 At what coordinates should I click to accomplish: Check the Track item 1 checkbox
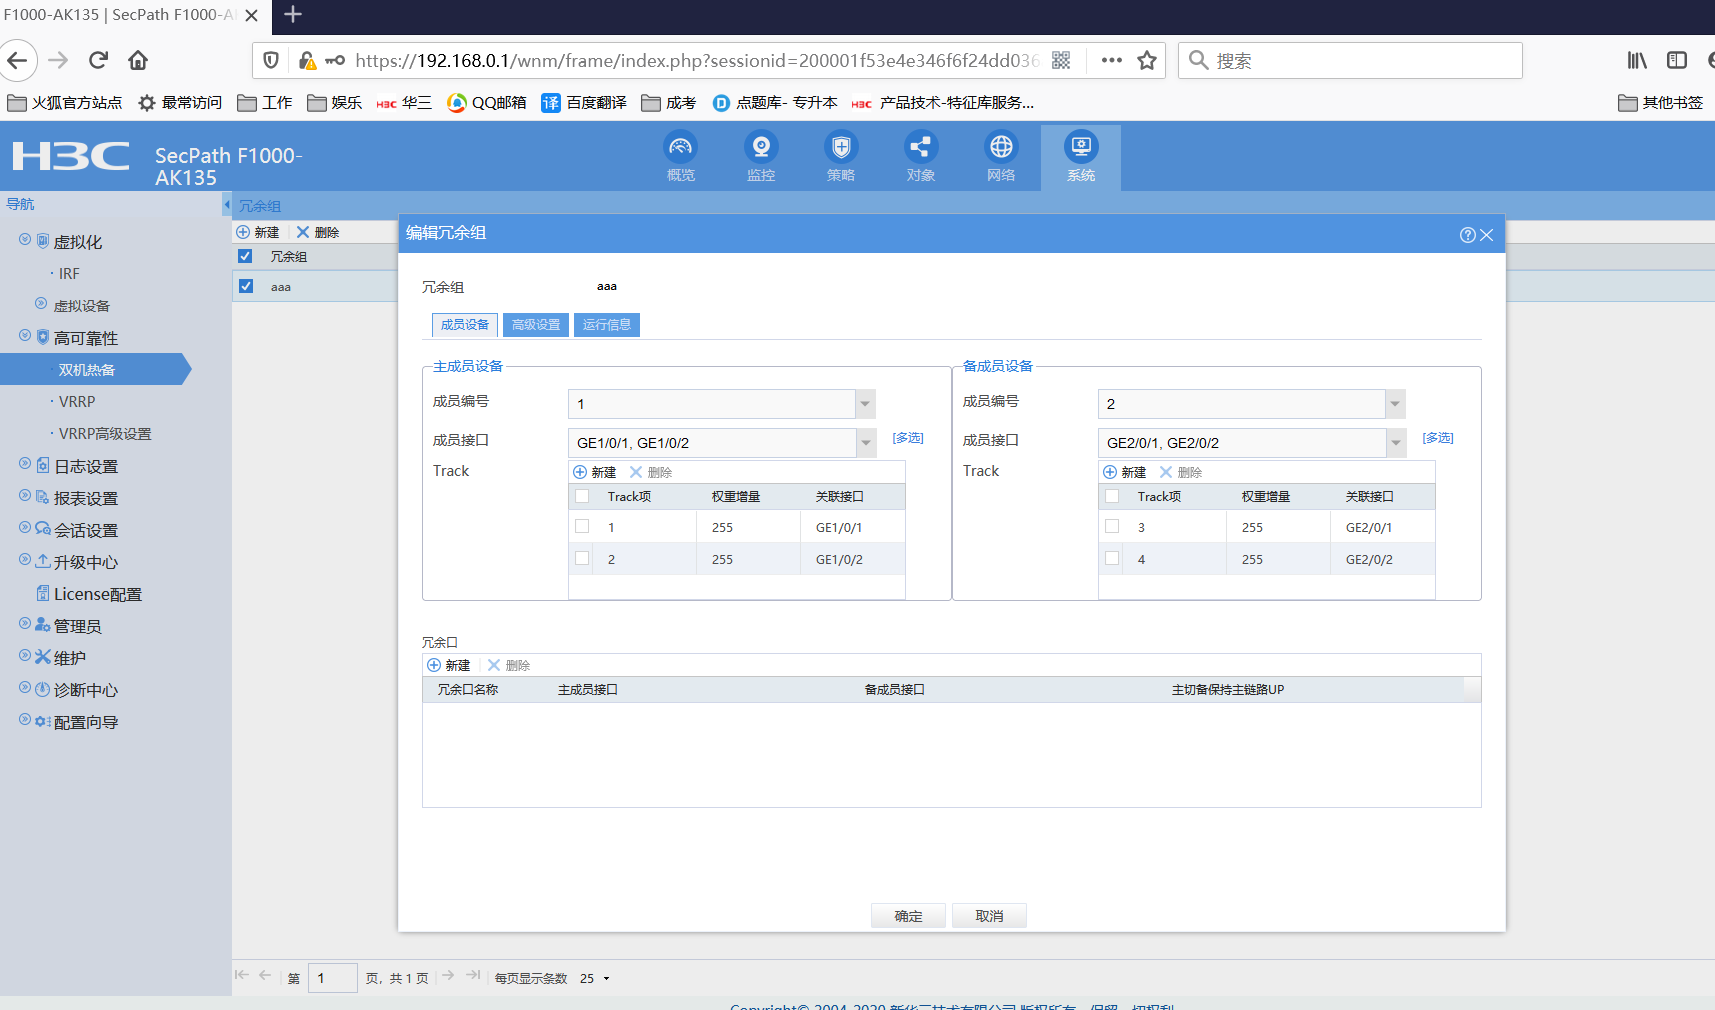[582, 526]
